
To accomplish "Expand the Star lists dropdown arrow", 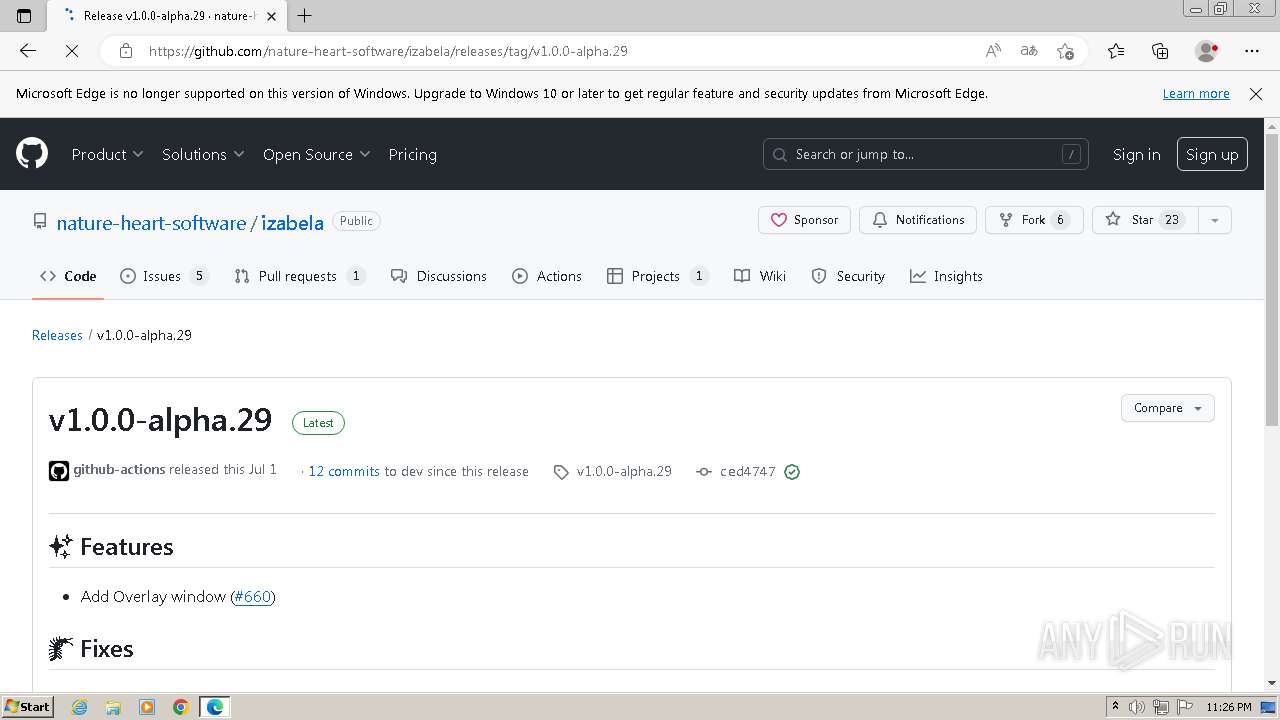I will coord(1214,220).
